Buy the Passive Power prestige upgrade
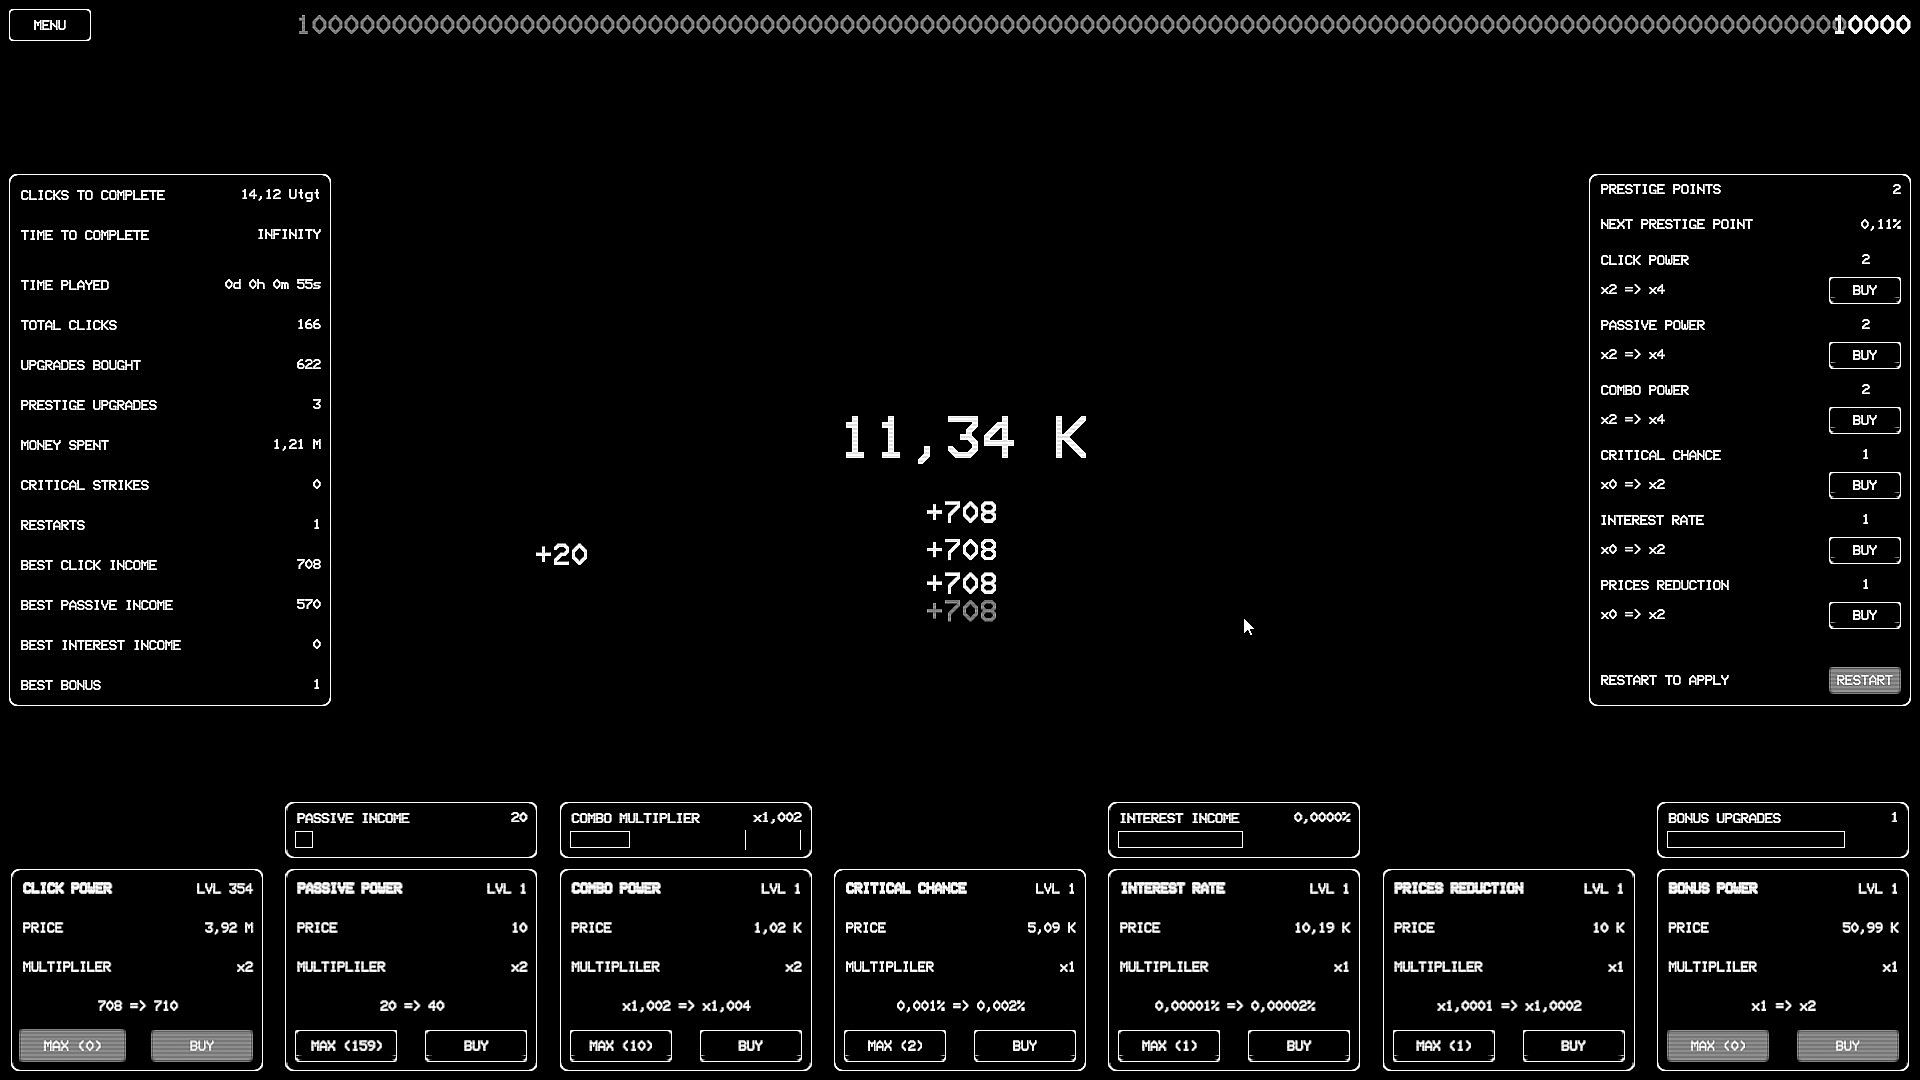The image size is (1920, 1080). click(x=1864, y=355)
